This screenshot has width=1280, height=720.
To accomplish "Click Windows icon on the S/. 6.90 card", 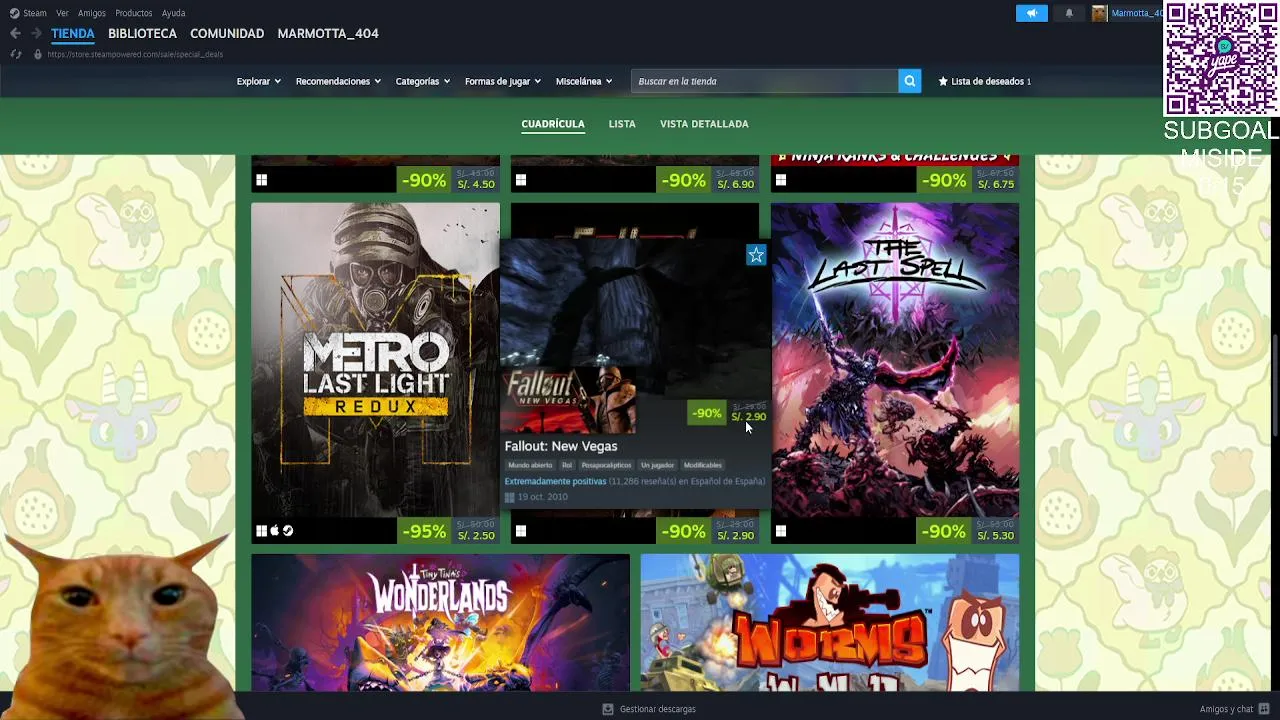I will 521,180.
